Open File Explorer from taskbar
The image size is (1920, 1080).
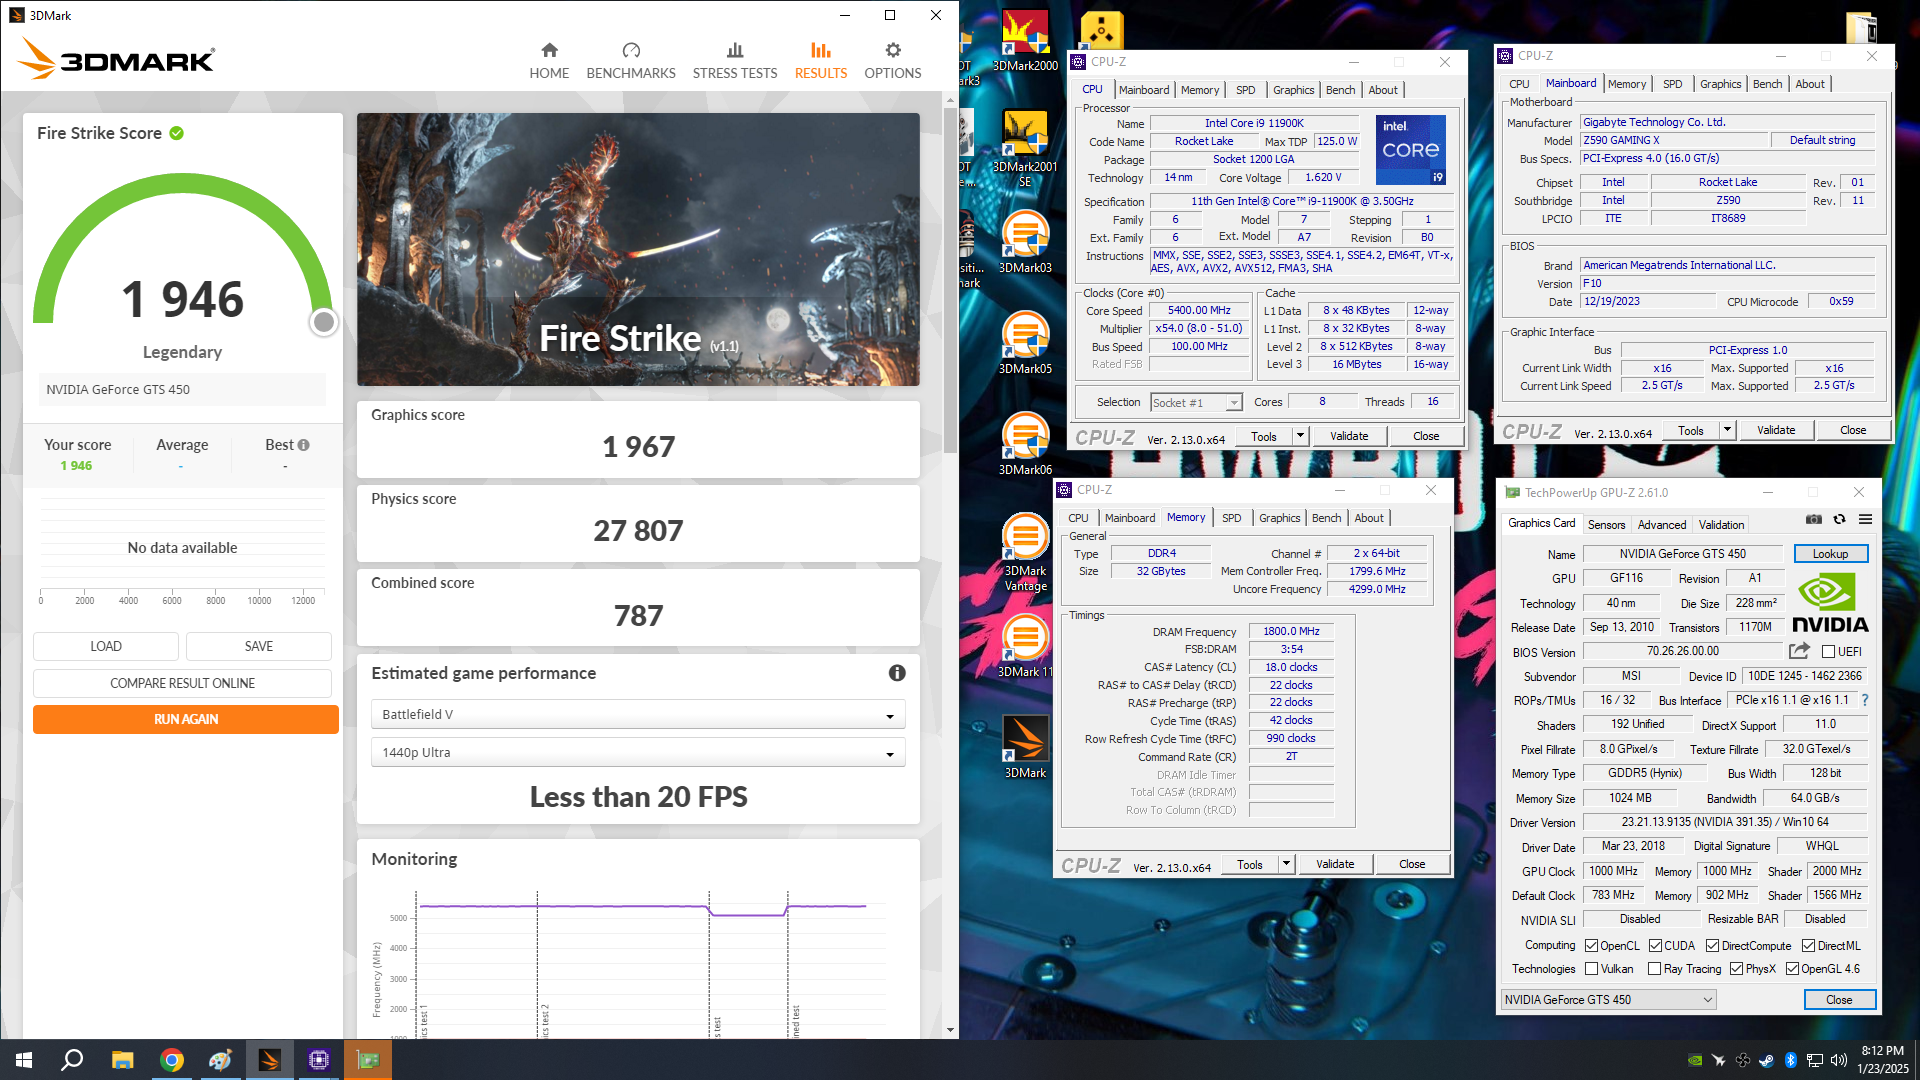coord(122,1060)
